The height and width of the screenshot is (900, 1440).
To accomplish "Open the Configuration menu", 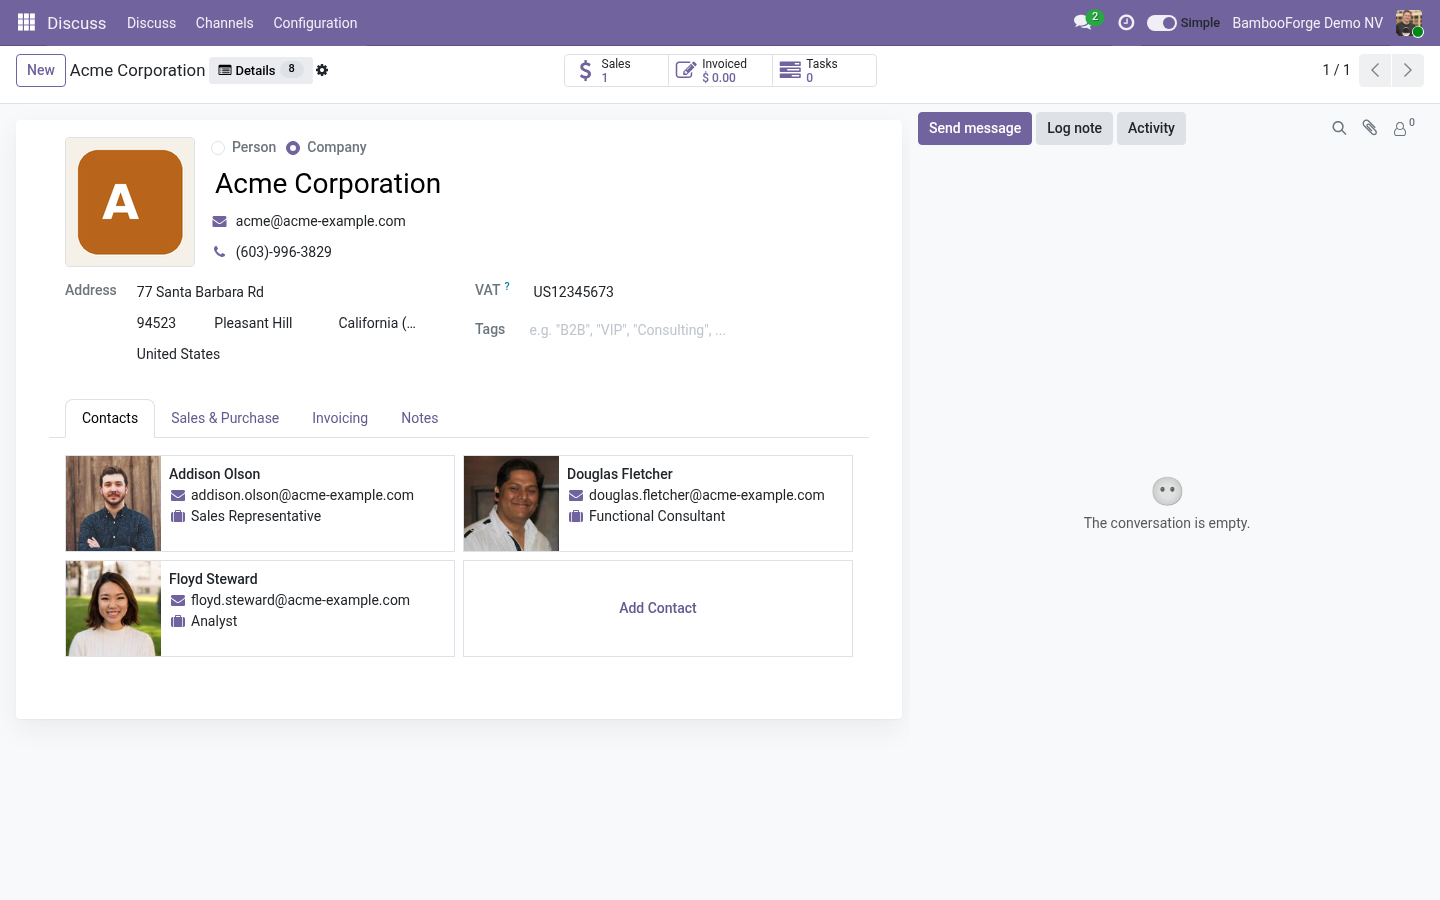I will coord(315,22).
